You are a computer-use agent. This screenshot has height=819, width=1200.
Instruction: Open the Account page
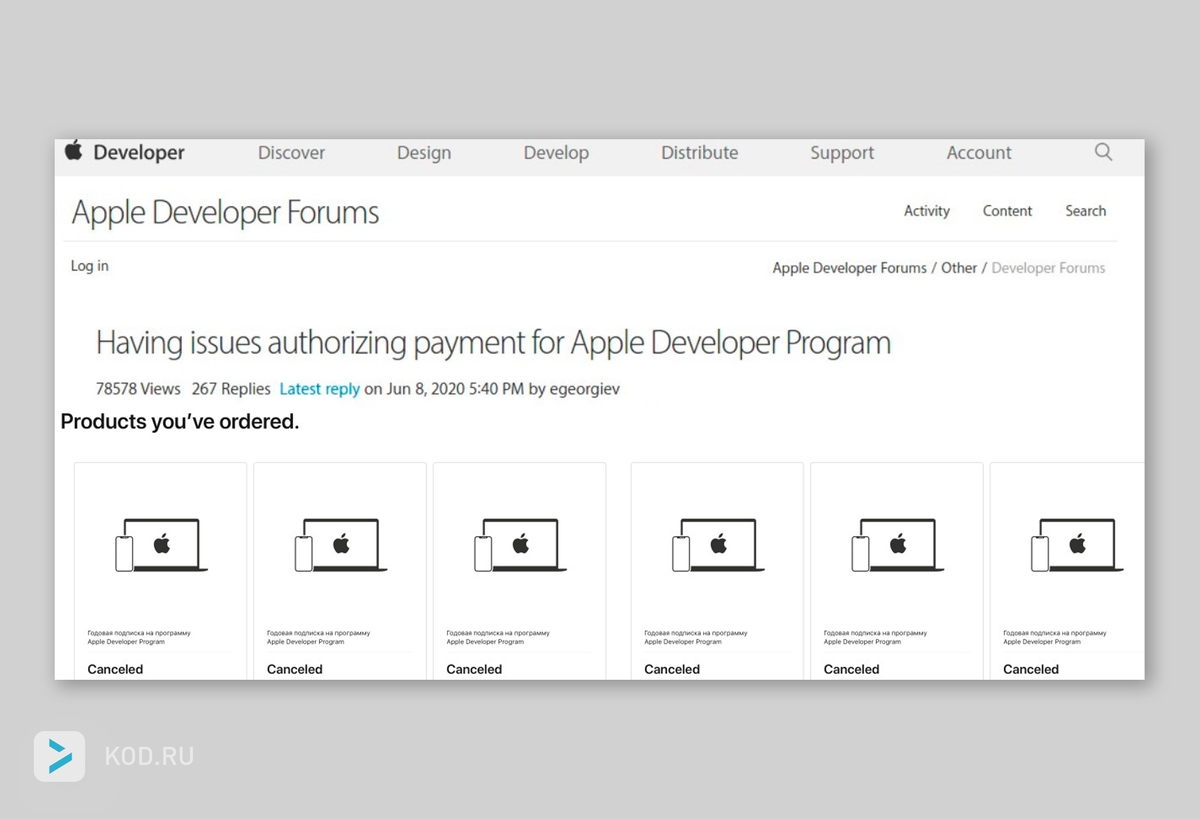(x=979, y=153)
